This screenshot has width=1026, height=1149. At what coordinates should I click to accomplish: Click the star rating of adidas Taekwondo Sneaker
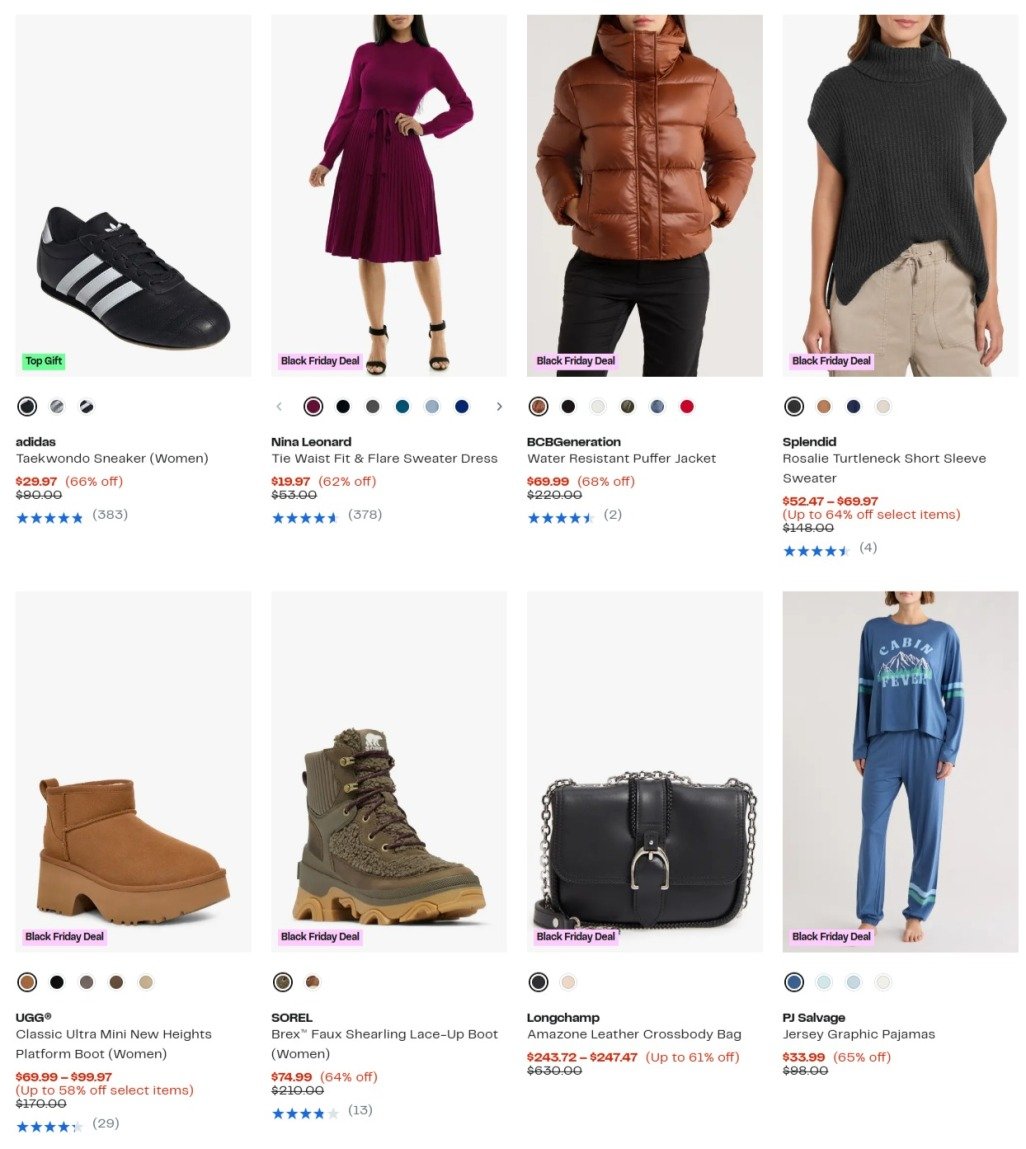click(50, 517)
